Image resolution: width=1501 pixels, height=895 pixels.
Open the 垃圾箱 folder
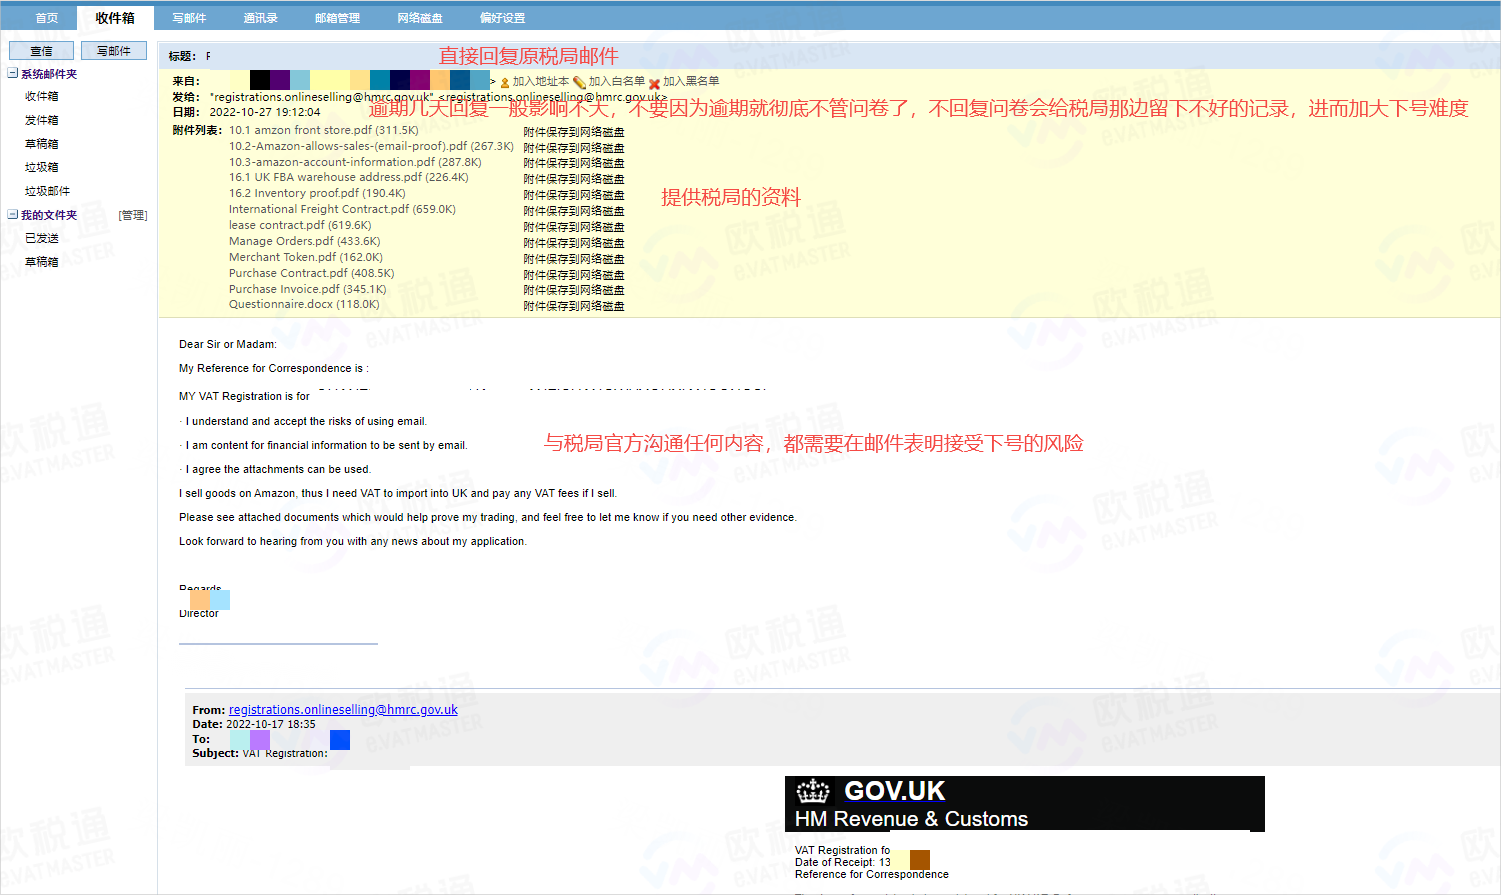coord(42,167)
